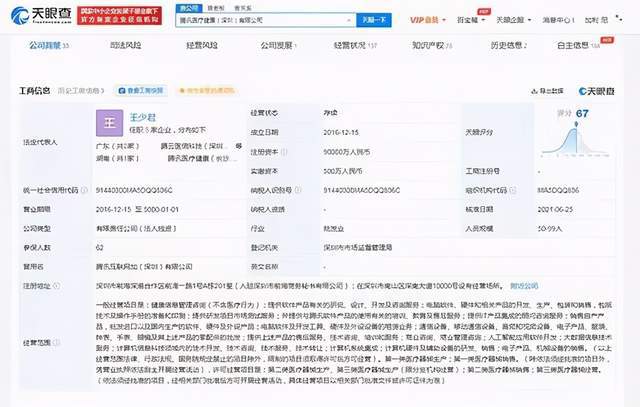Switch to the 知识产权 section tab
640x407 pixels.
(432, 45)
